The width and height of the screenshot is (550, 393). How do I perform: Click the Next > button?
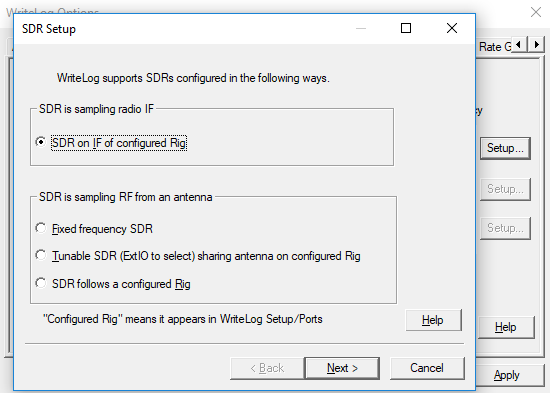point(342,368)
